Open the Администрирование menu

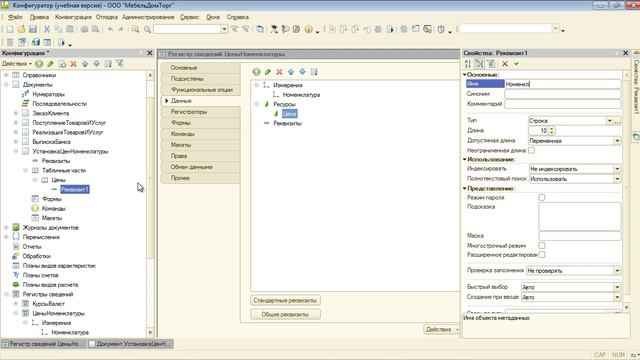coord(148,17)
